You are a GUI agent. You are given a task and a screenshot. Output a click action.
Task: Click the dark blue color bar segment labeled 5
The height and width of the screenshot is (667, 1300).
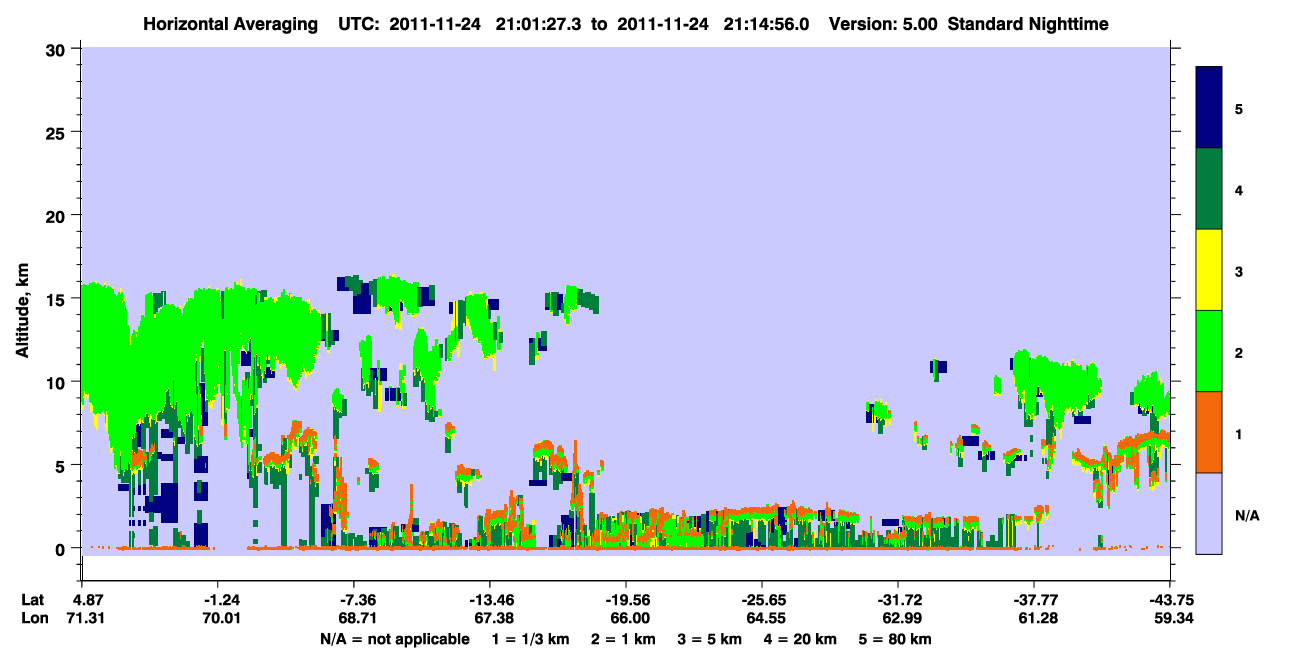click(1209, 108)
